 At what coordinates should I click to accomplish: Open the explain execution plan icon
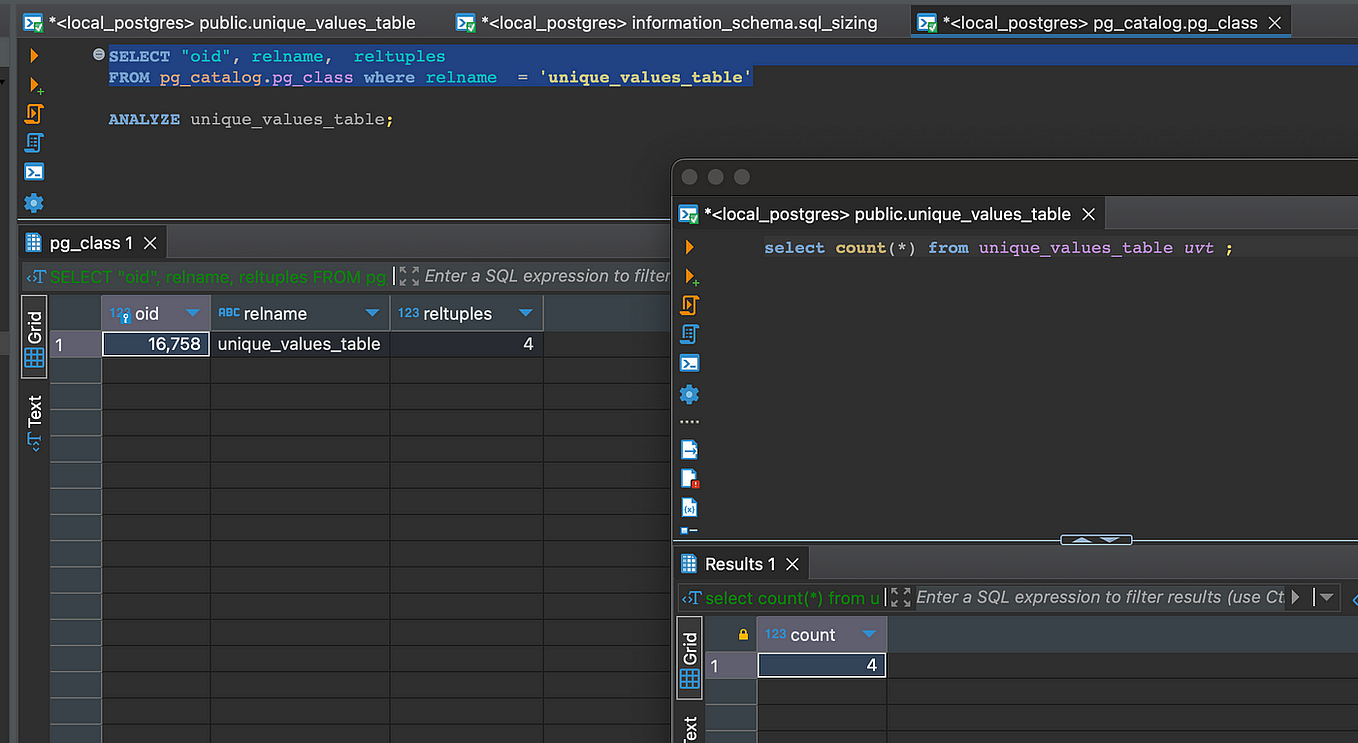point(34,143)
